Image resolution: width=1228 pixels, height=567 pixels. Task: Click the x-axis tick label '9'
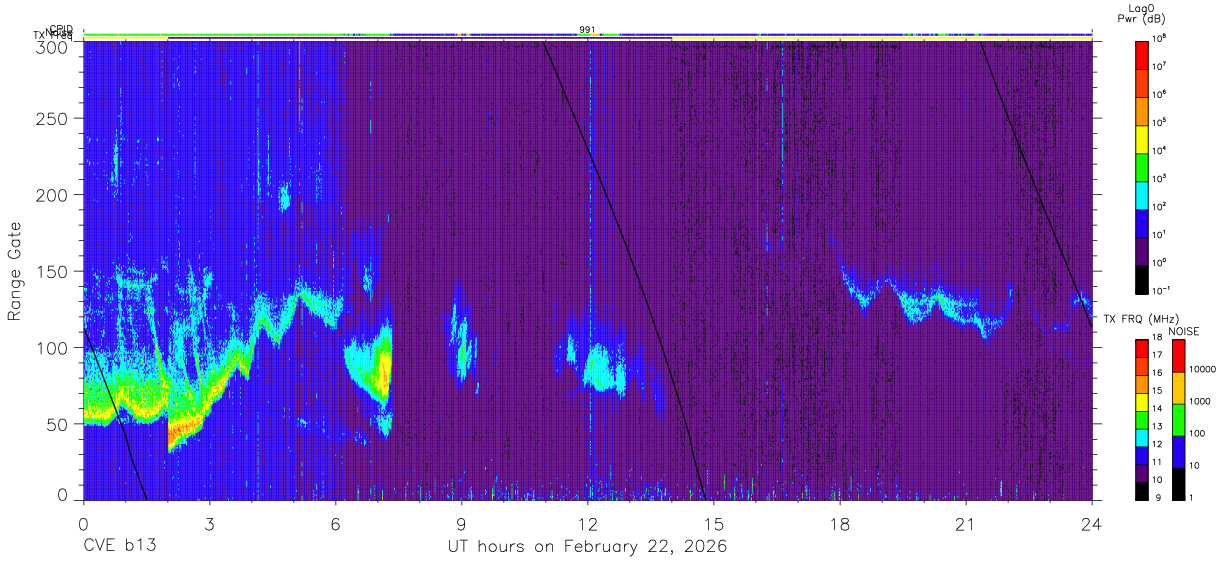(461, 524)
